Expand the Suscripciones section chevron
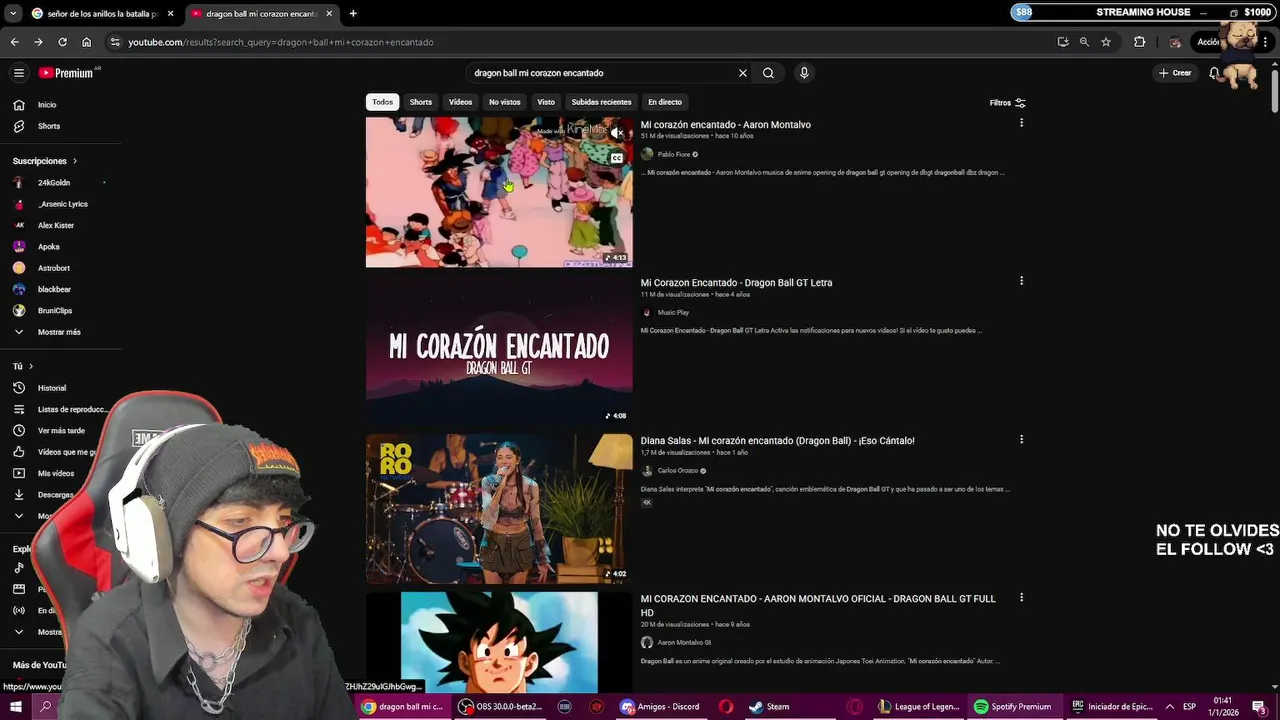 74,161
